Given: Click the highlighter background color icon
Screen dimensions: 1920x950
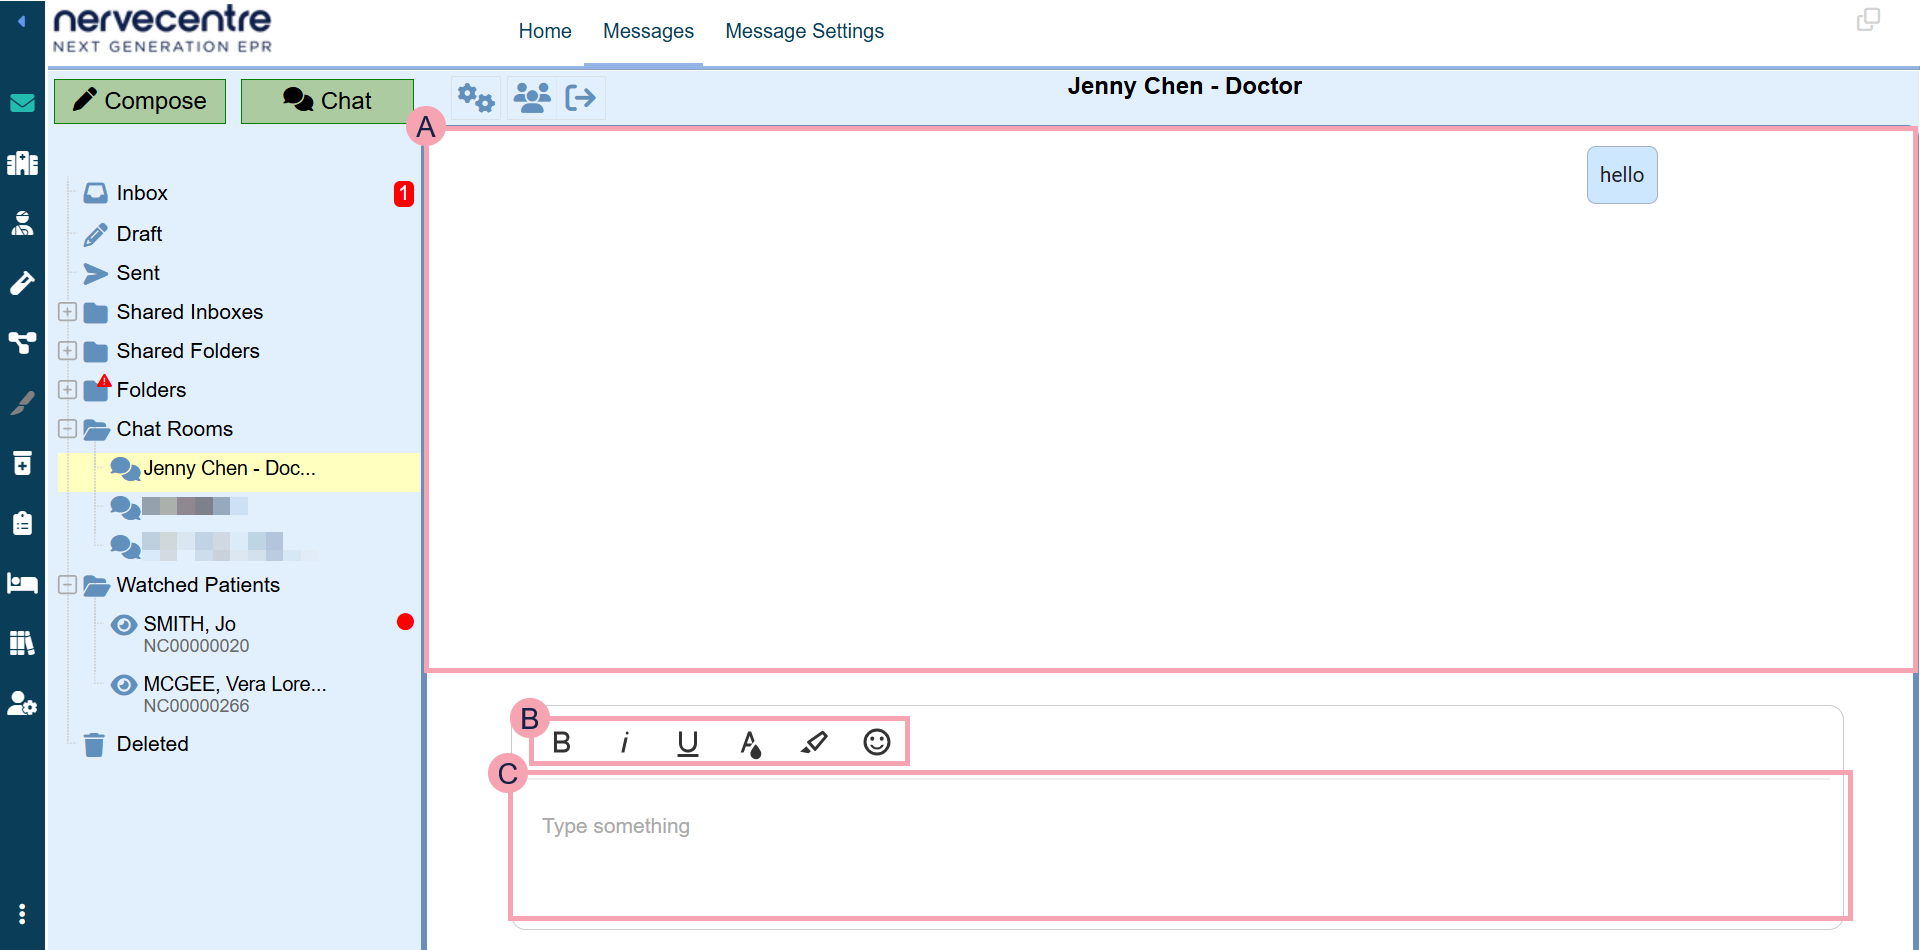Looking at the screenshot, I should [x=814, y=742].
